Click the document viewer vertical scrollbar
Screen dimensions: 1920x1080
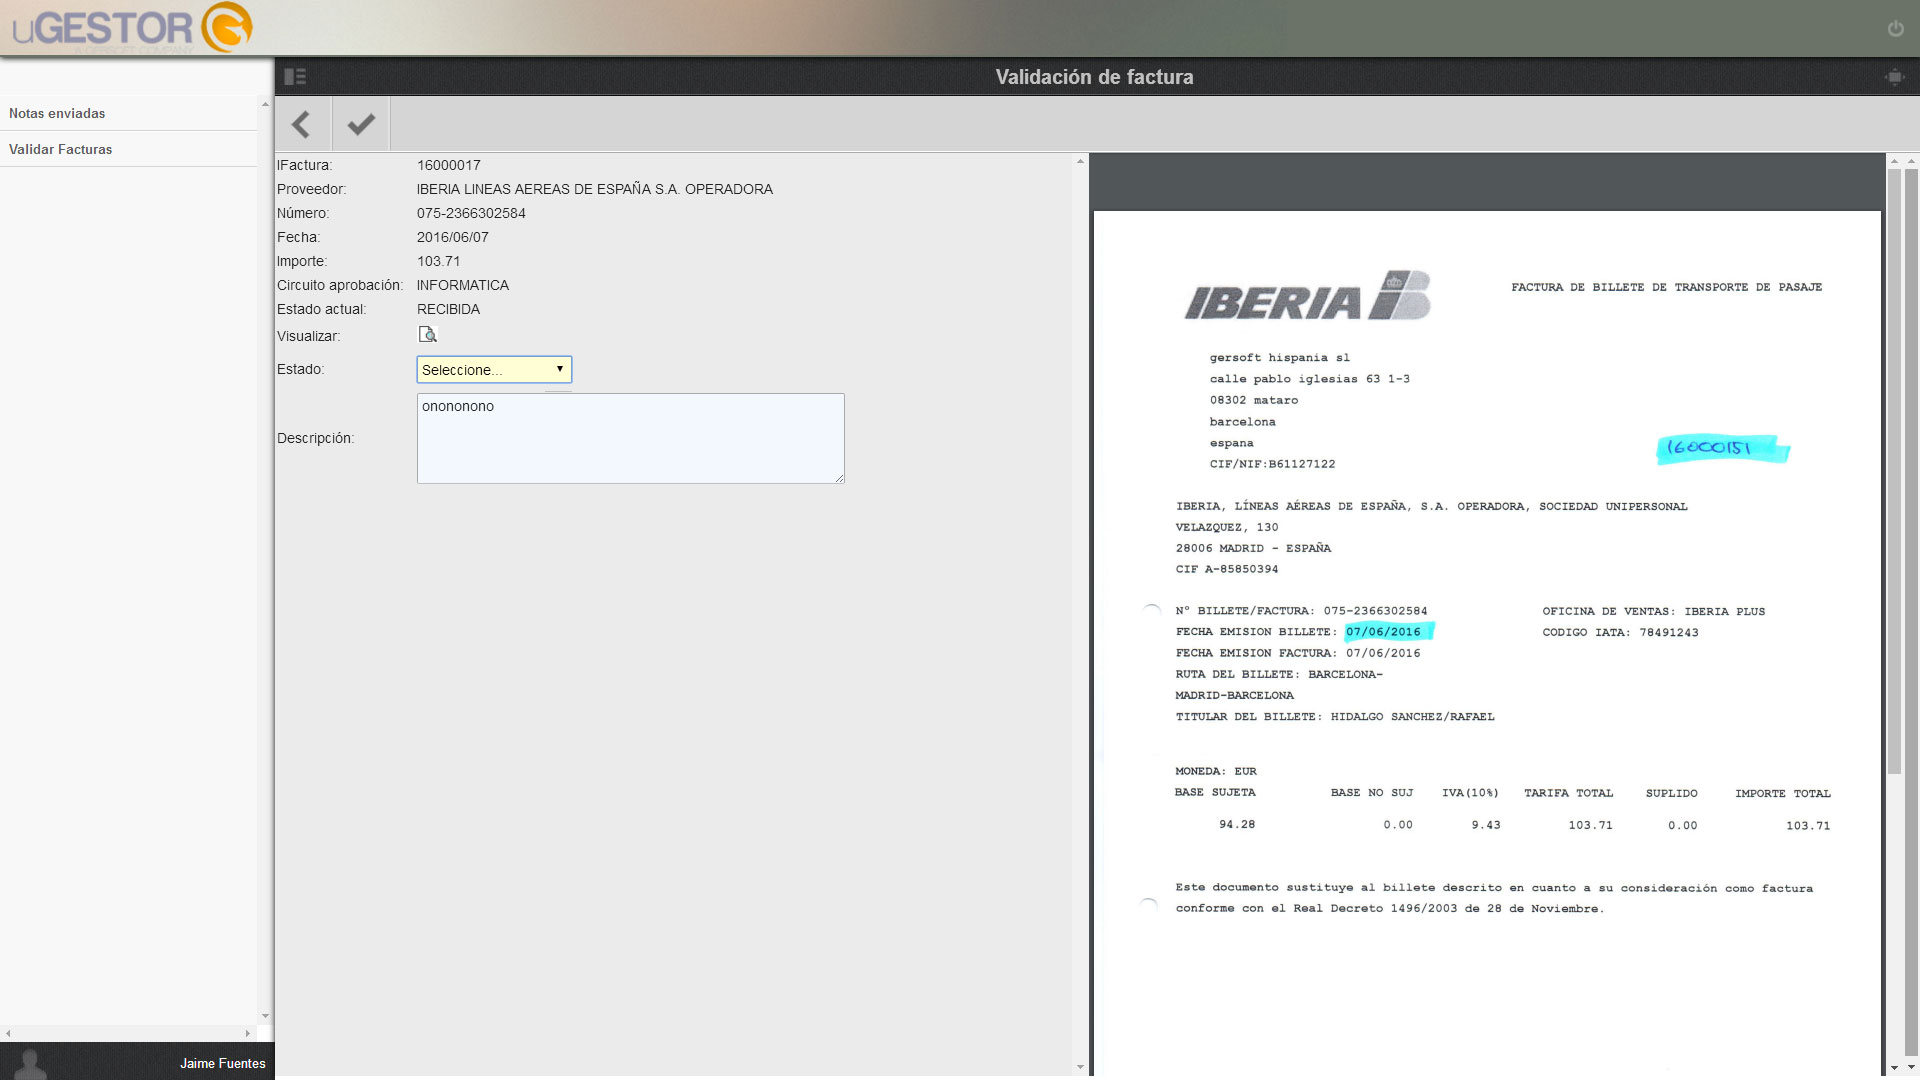point(1894,470)
